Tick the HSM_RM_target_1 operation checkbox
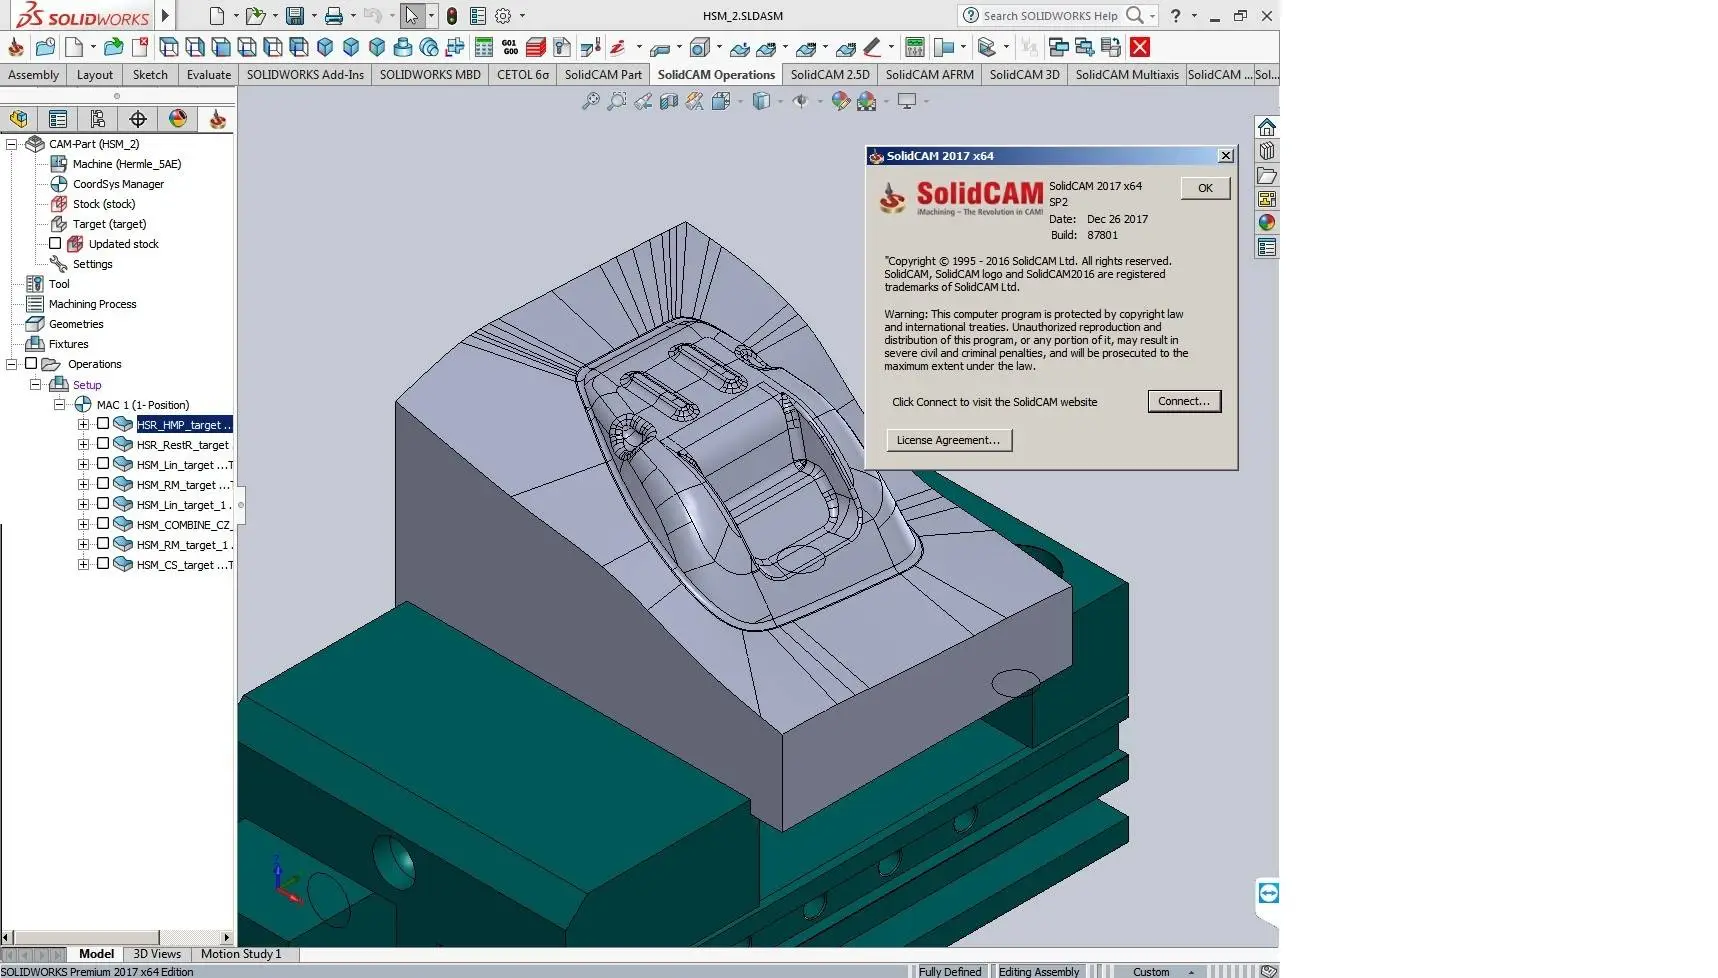 click(103, 544)
